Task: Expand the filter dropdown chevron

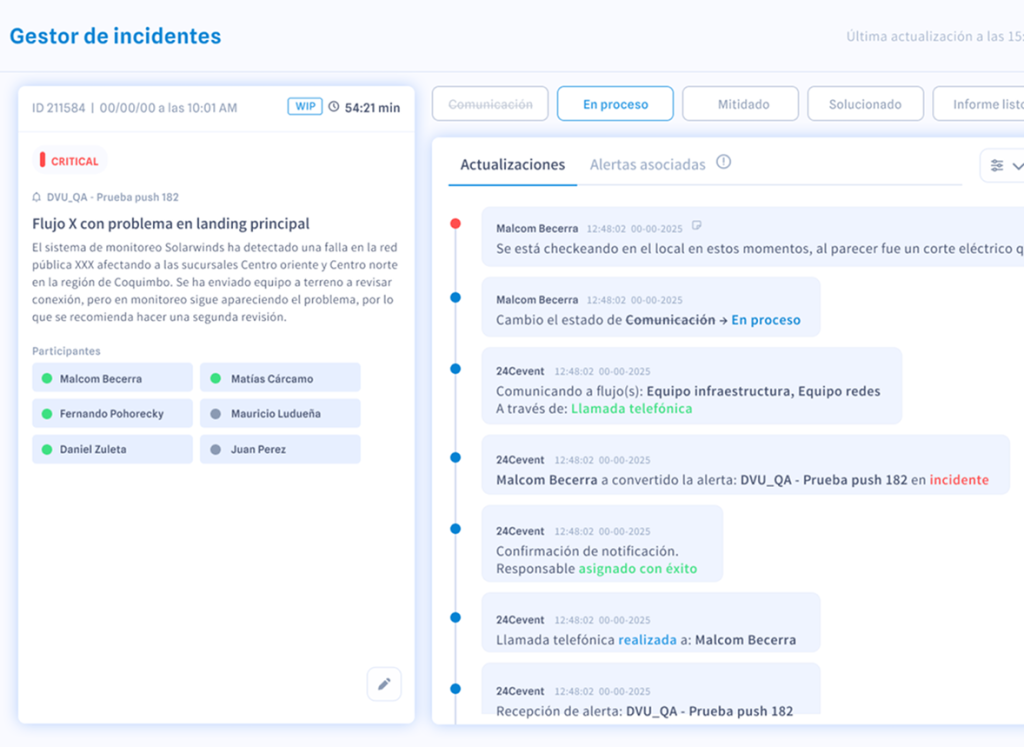Action: pos(1018,166)
